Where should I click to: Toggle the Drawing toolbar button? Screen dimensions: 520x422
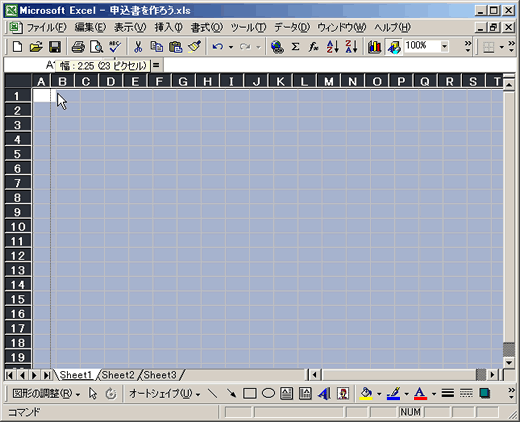(394, 47)
